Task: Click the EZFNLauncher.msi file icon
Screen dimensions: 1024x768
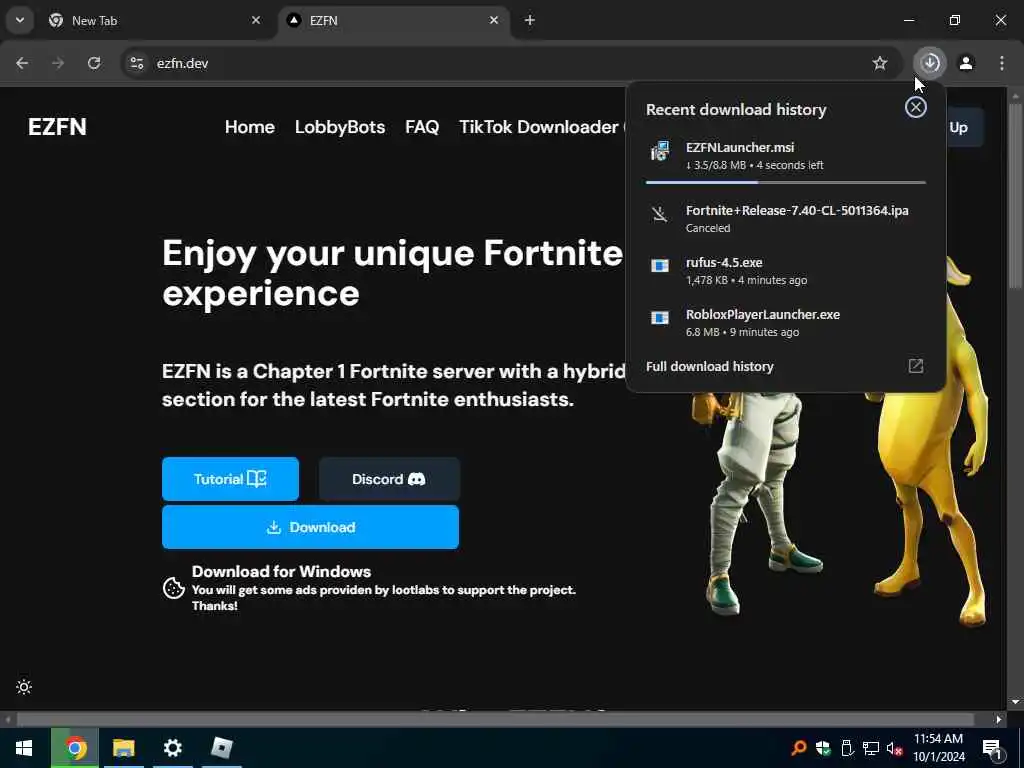Action: [660, 152]
